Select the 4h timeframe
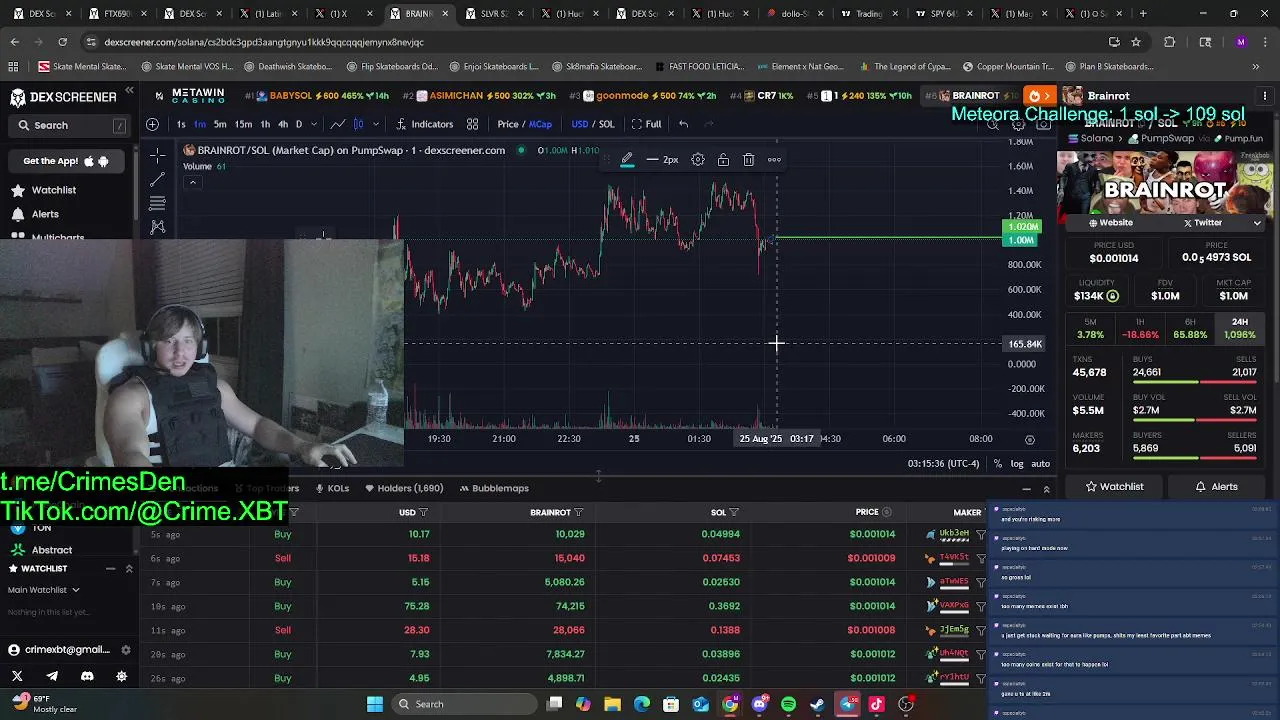 pos(282,124)
